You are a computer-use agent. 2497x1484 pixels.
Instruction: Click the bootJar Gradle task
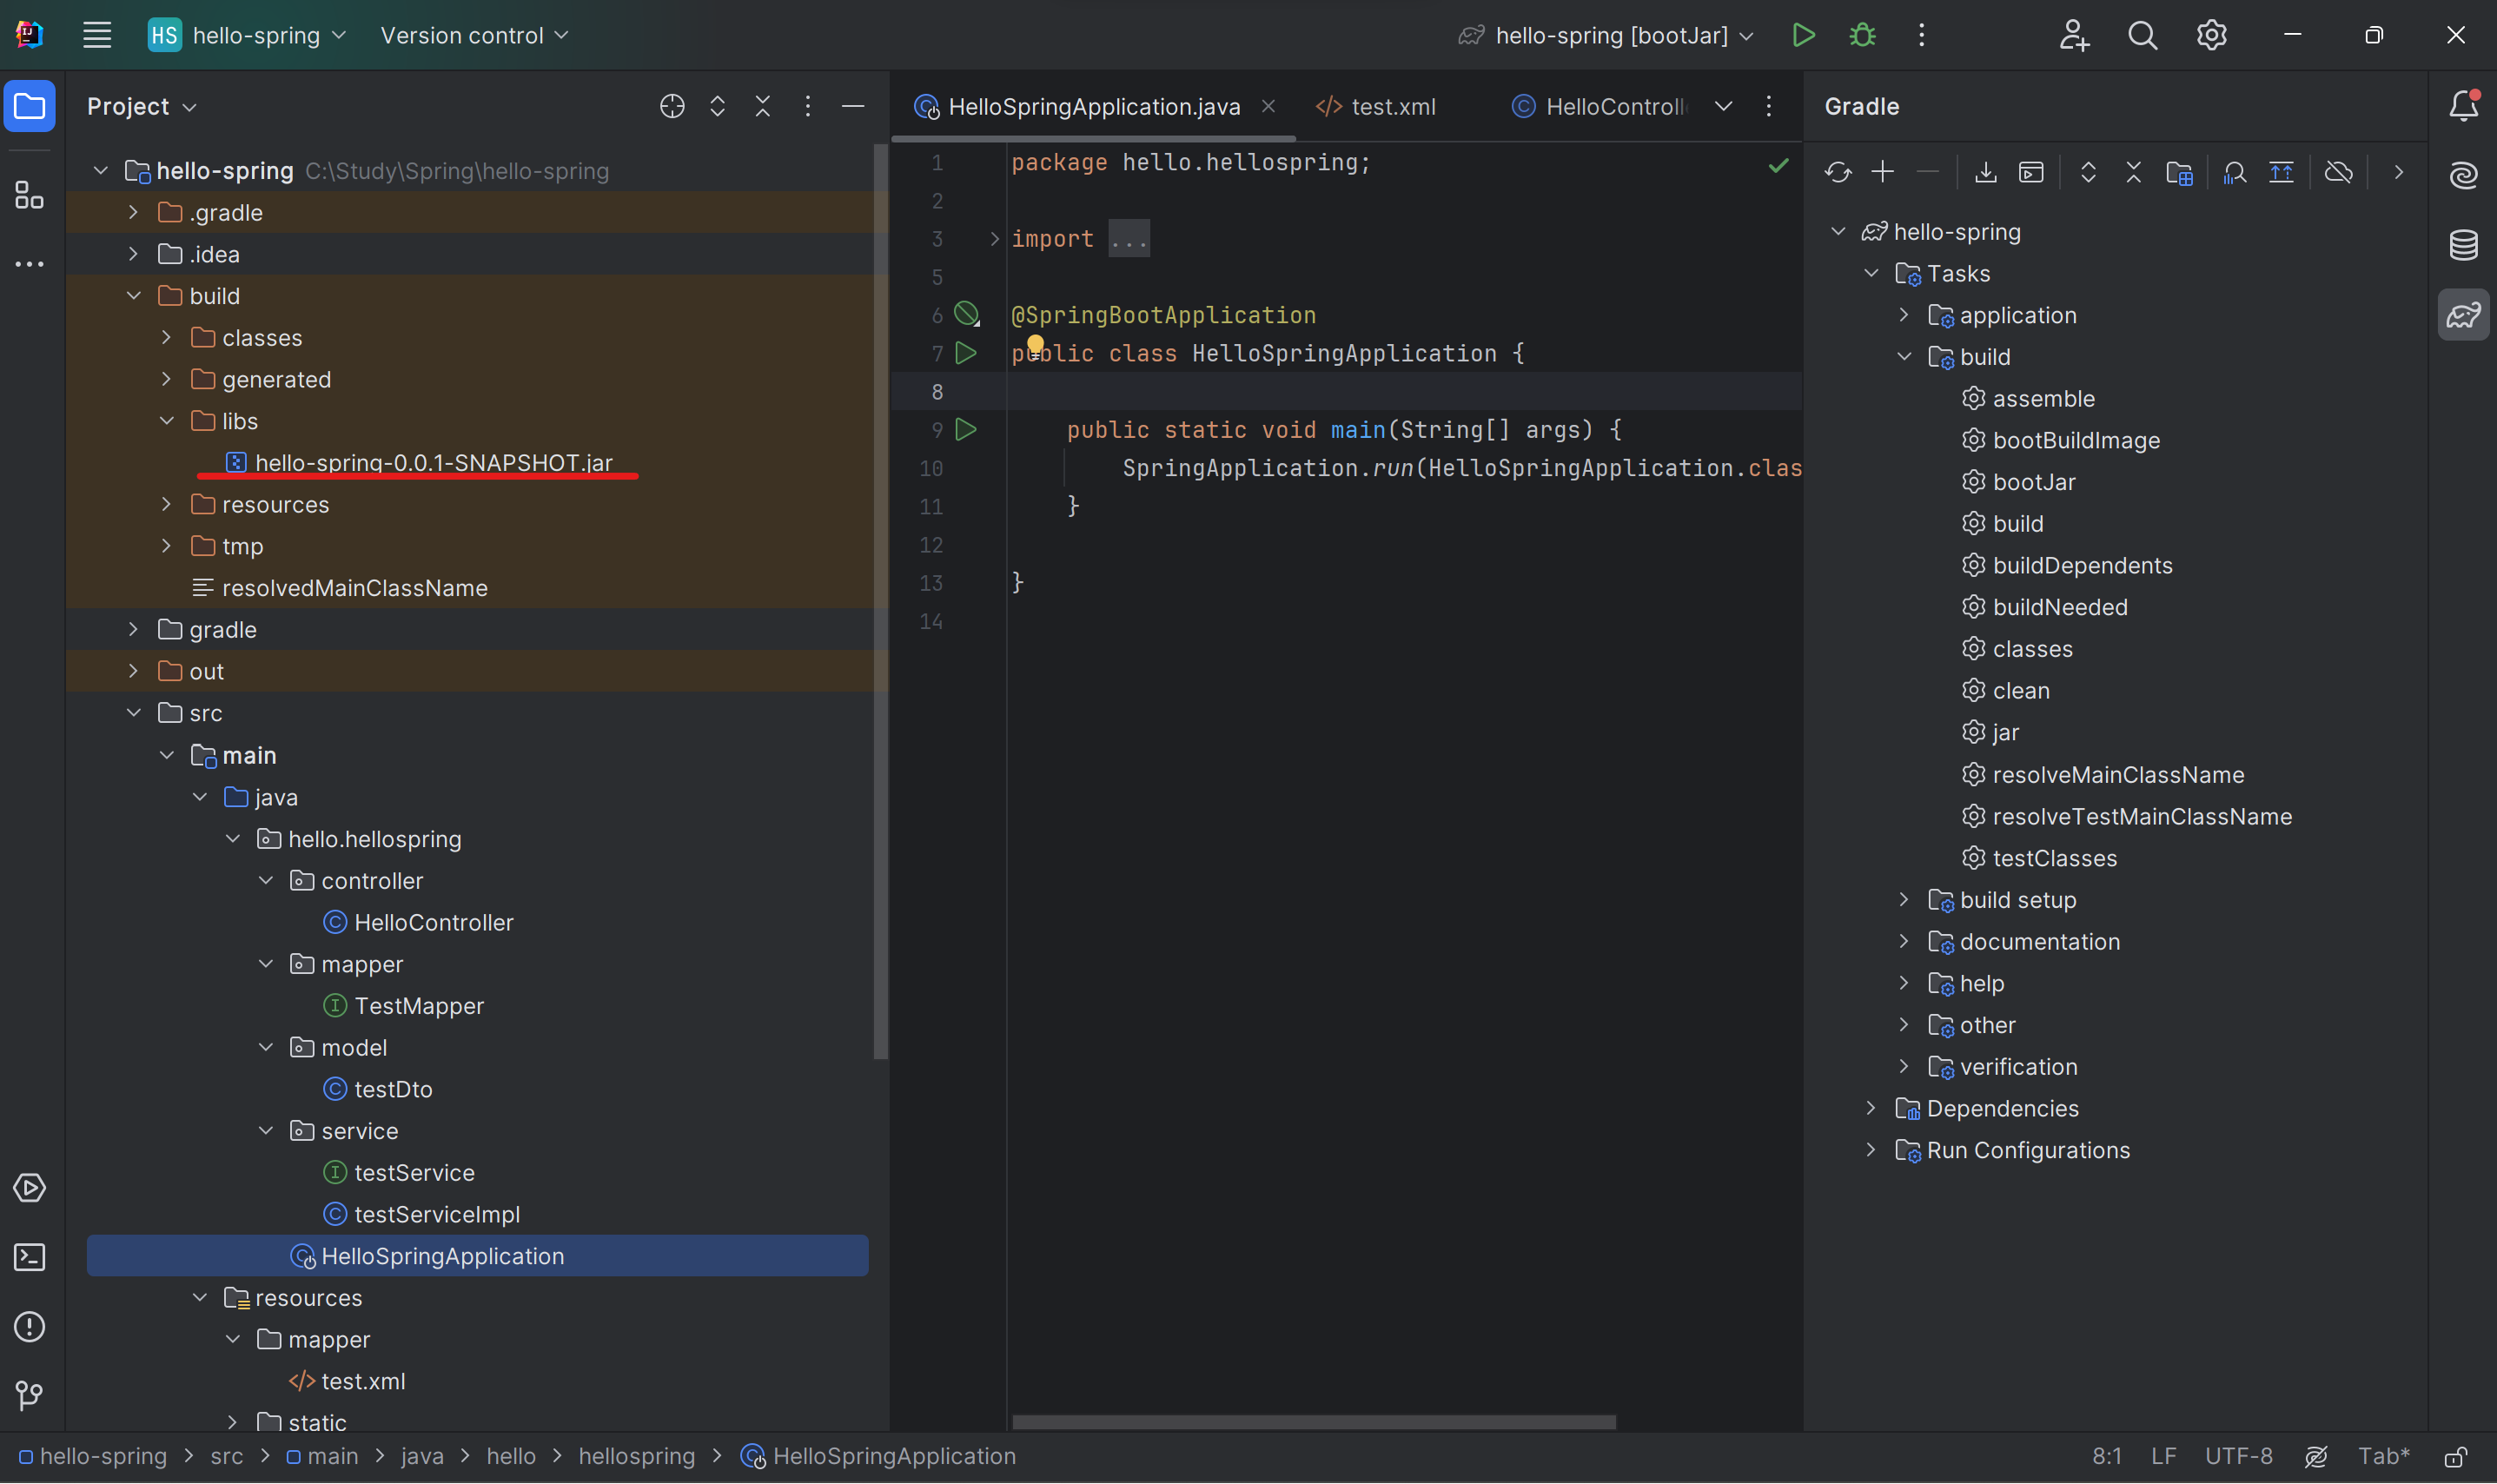point(2033,482)
